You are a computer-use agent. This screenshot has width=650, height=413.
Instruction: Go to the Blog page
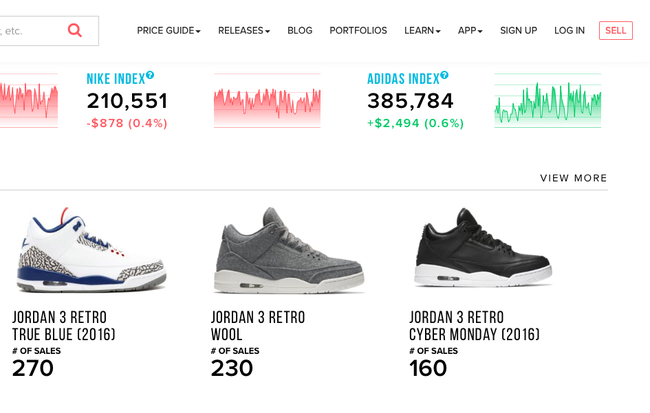tap(300, 31)
